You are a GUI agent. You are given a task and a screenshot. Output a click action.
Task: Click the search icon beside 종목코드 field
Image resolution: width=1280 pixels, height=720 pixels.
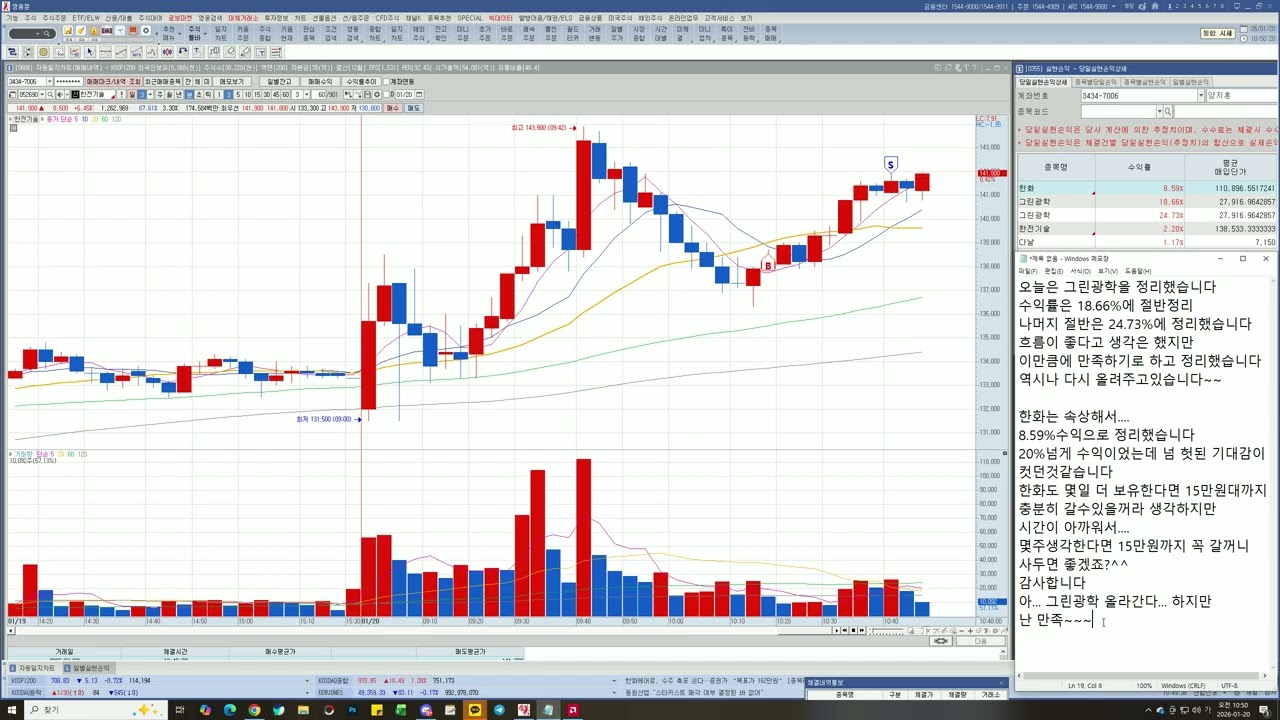[1168, 111]
